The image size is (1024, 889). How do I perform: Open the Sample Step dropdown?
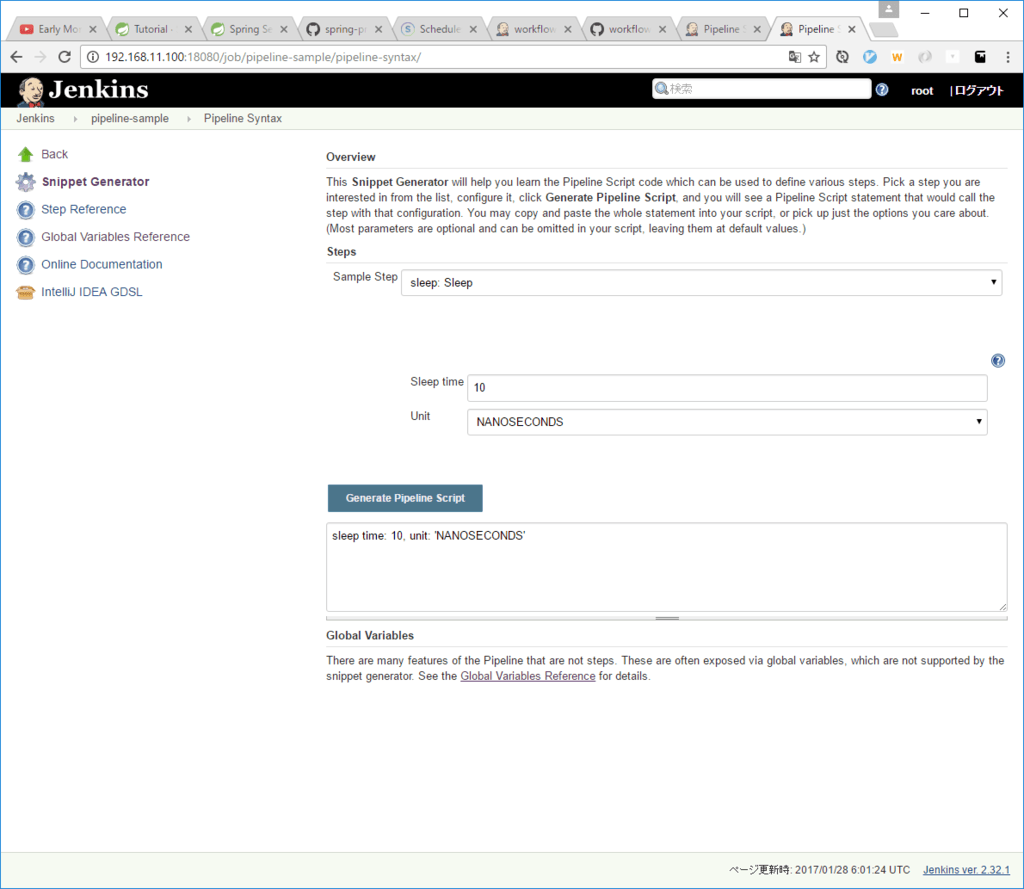coord(701,283)
